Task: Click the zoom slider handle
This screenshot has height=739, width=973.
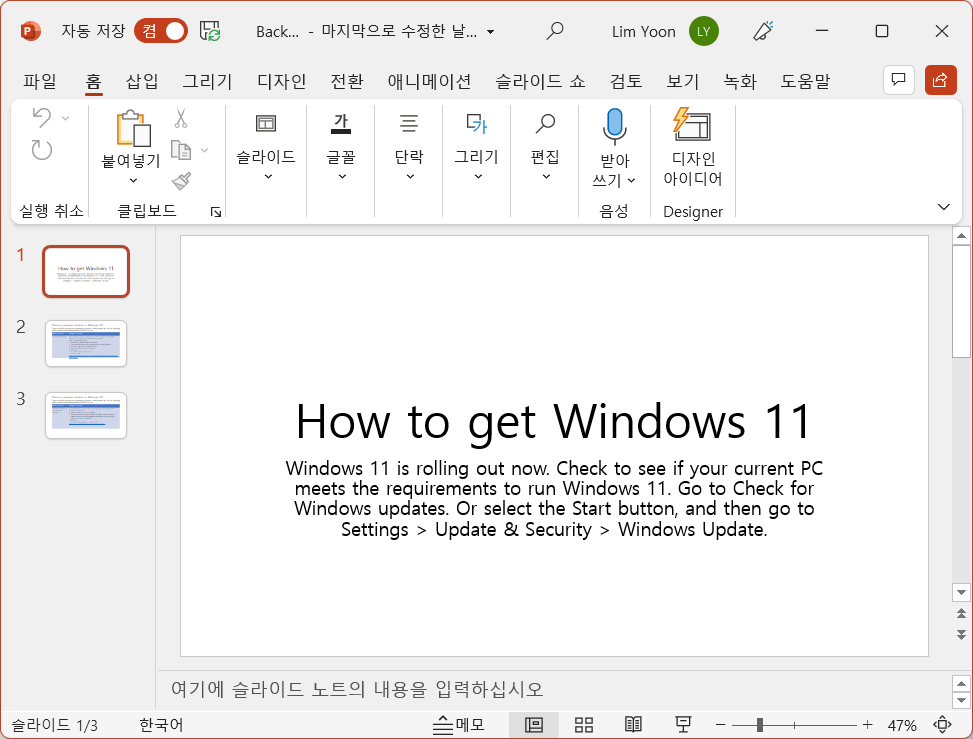Action: (x=760, y=725)
